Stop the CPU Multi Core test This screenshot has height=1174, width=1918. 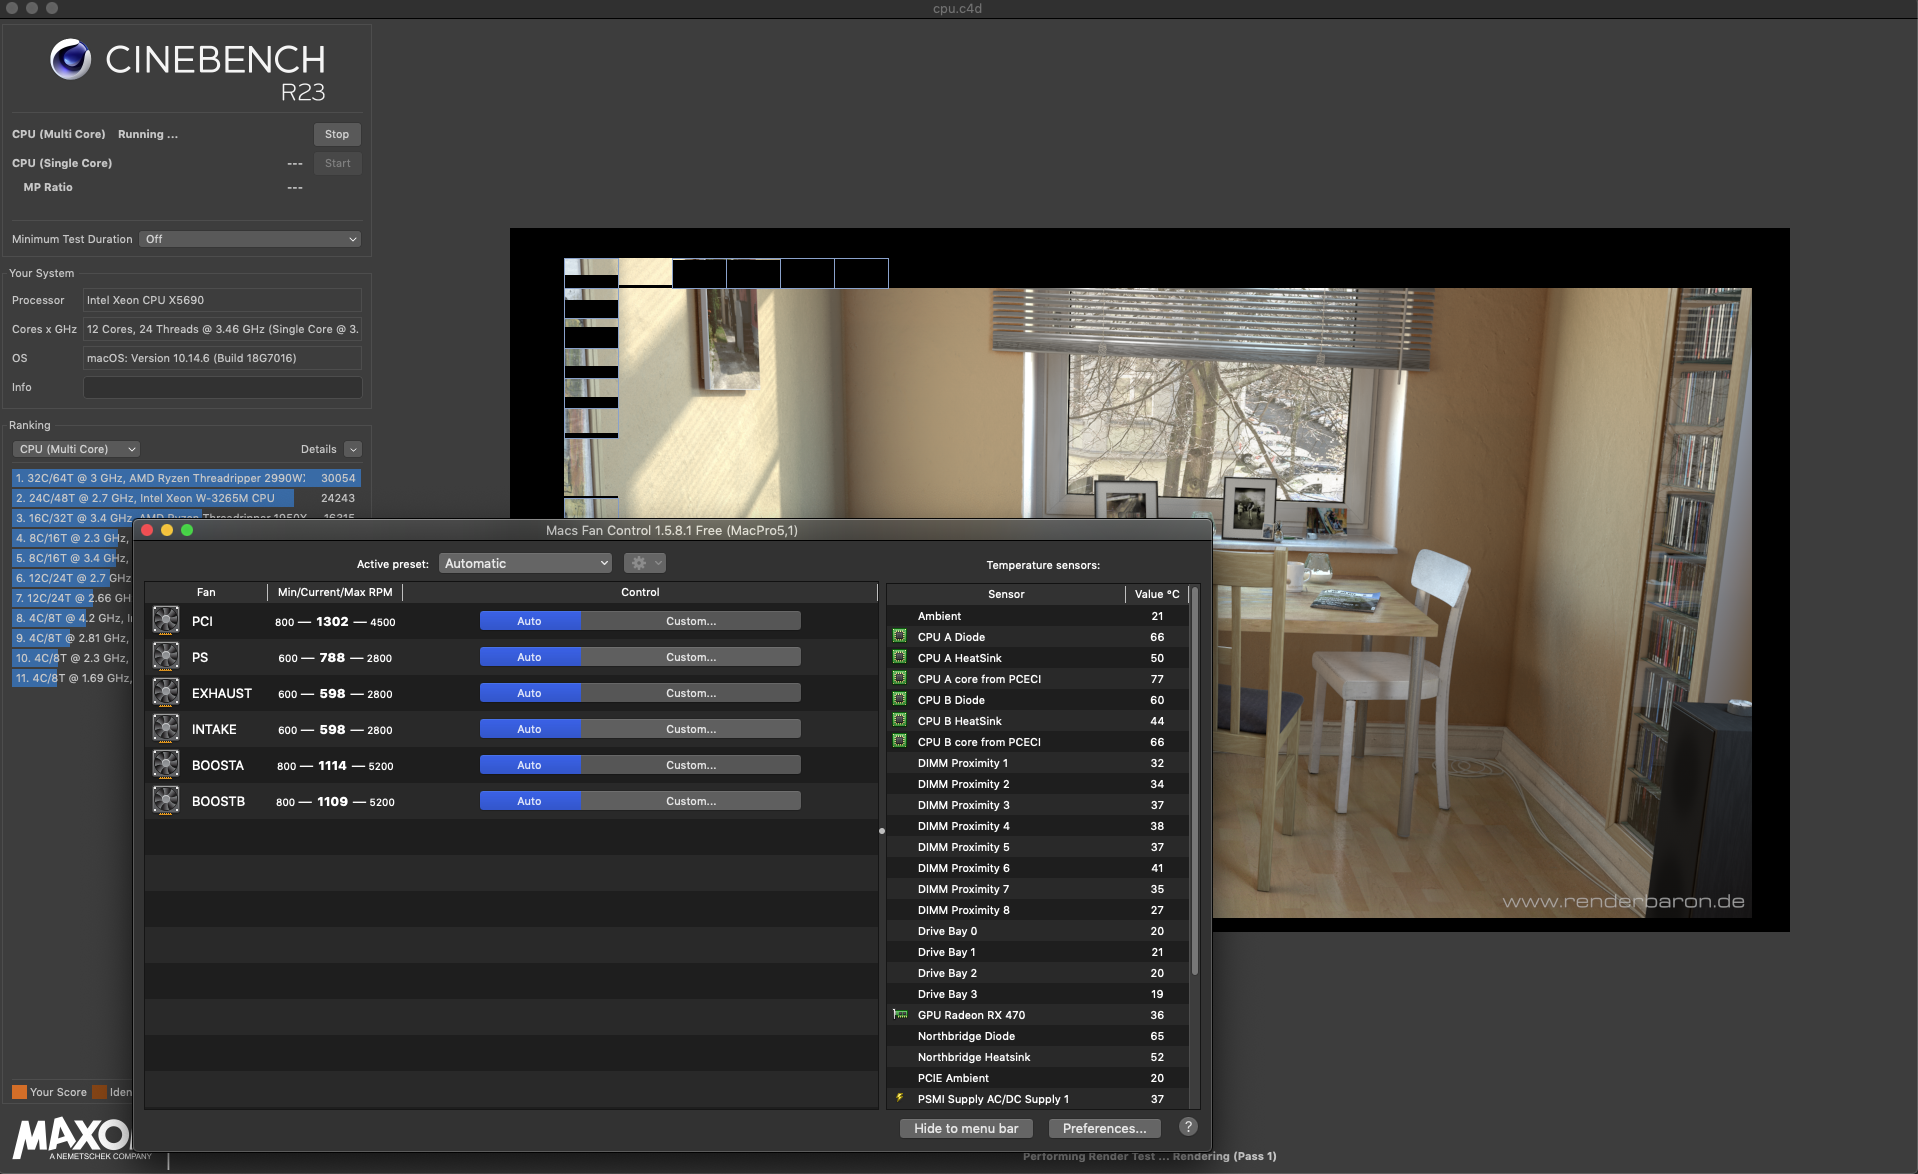337,134
